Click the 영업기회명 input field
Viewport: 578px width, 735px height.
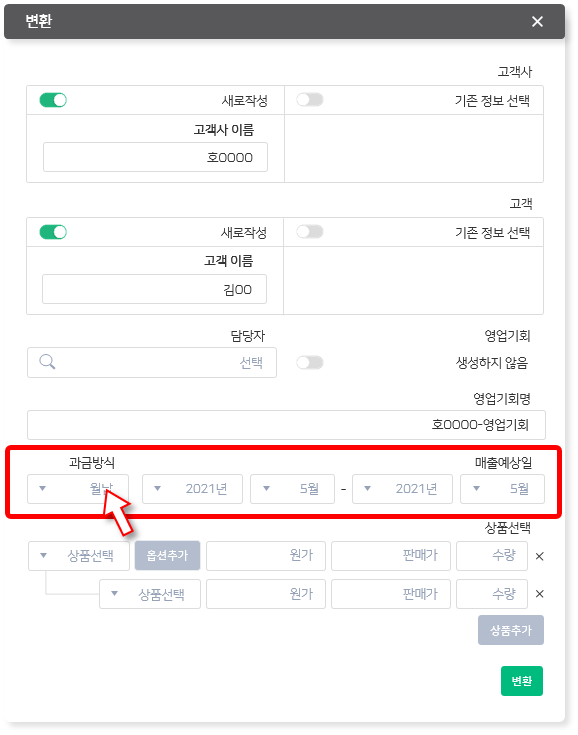286,425
